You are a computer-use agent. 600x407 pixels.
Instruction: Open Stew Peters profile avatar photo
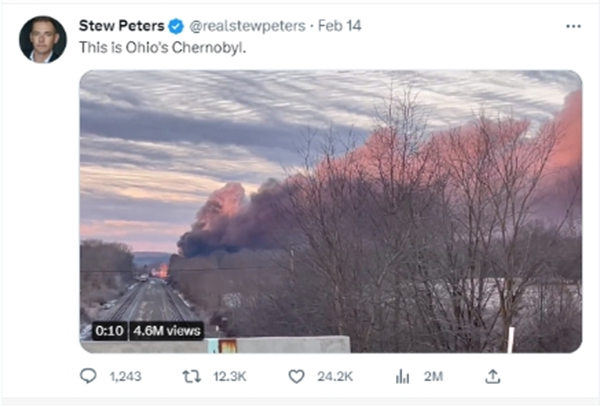[43, 39]
